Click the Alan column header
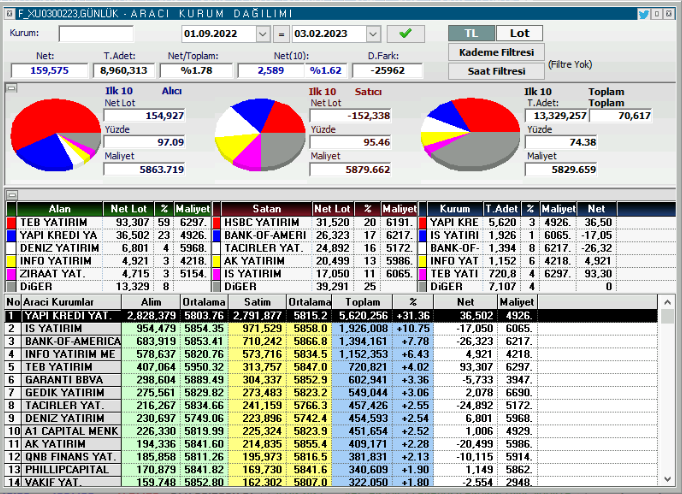 coord(60,209)
